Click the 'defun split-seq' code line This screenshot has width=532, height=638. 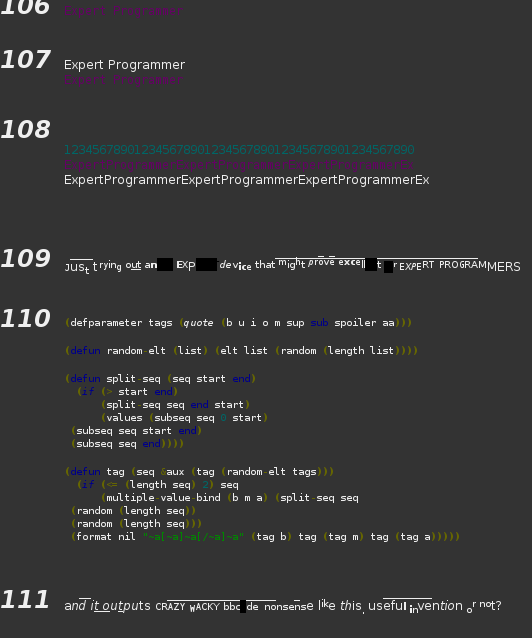[160, 378]
